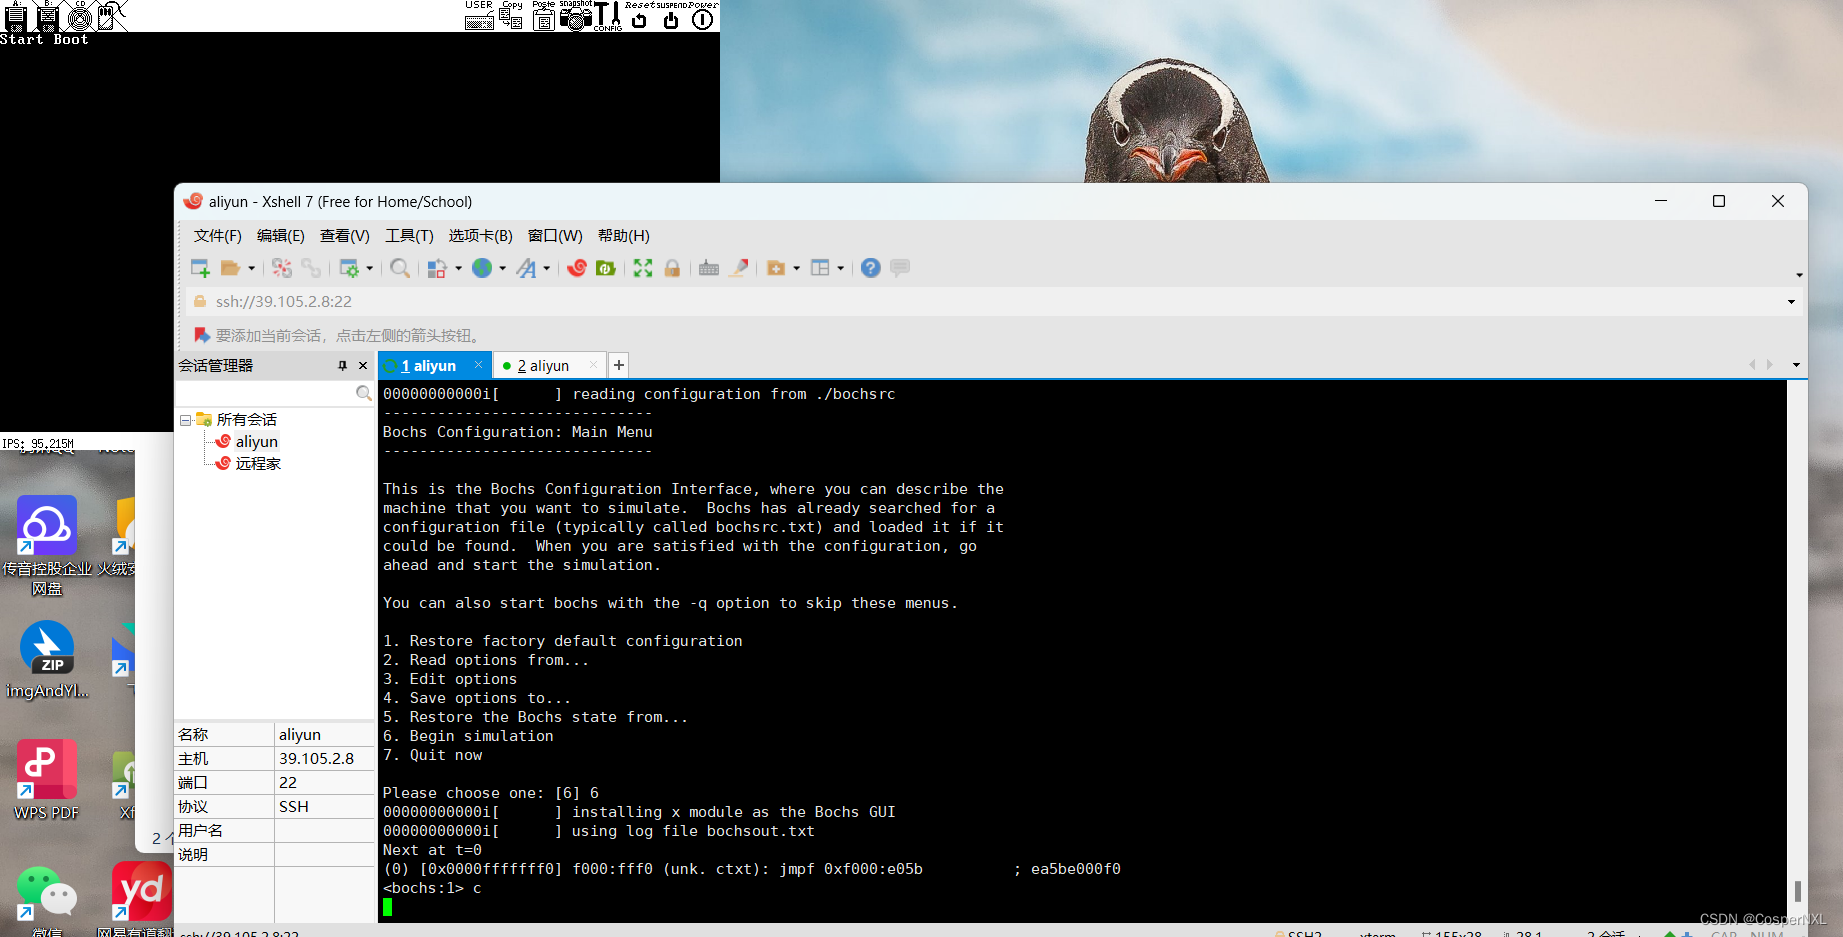This screenshot has width=1843, height=937.
Task: Open 传音控股企业网盘 desktop shortcut
Action: point(47,546)
